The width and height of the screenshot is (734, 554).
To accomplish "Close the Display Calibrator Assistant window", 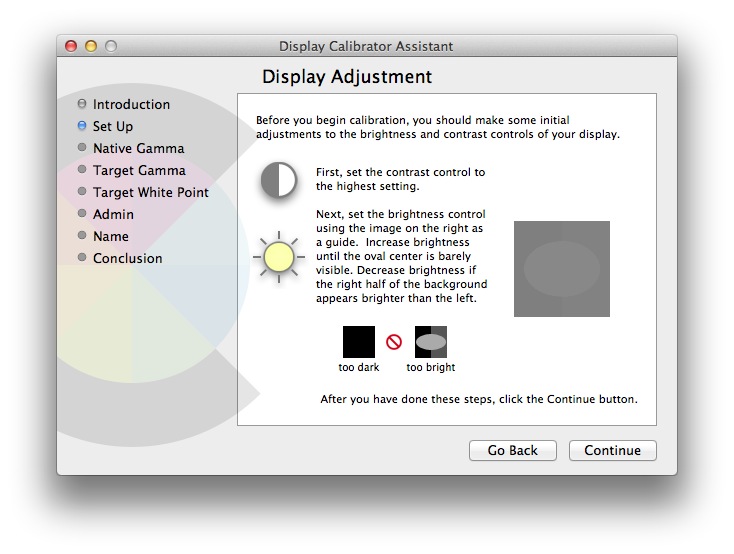I will pos(71,46).
